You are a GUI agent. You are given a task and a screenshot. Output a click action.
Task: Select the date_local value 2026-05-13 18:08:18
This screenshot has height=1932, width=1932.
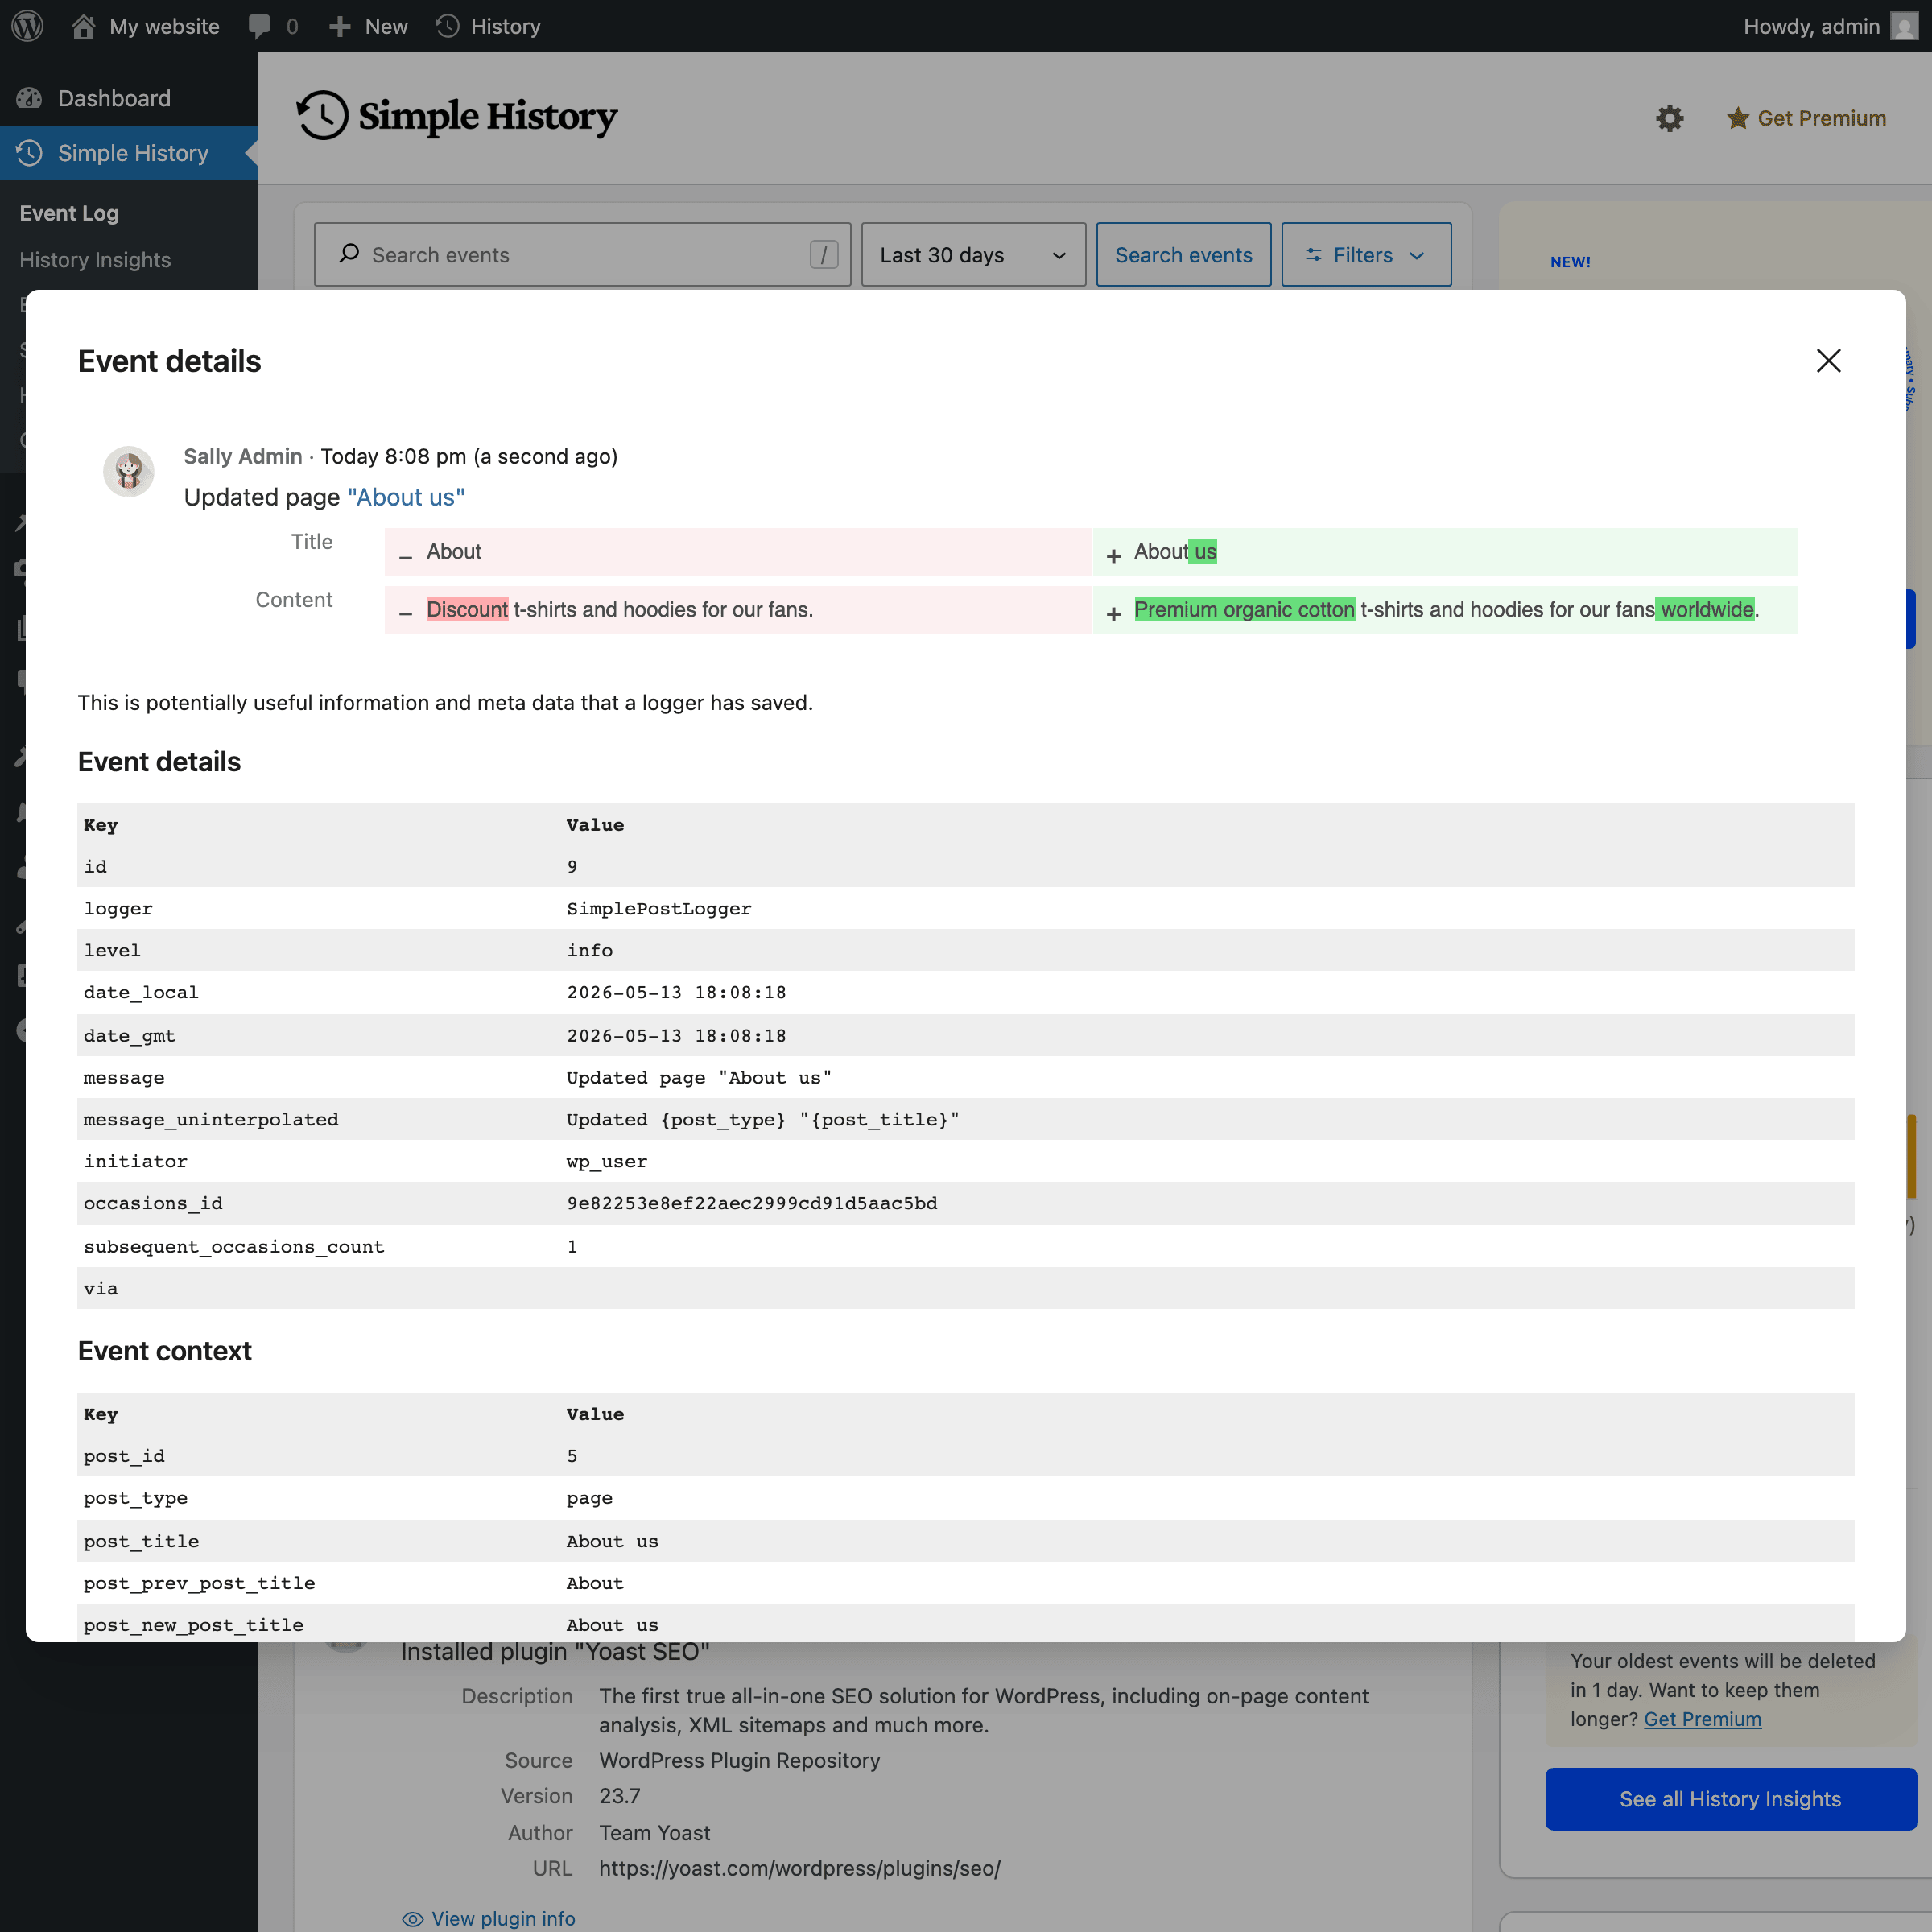point(676,992)
